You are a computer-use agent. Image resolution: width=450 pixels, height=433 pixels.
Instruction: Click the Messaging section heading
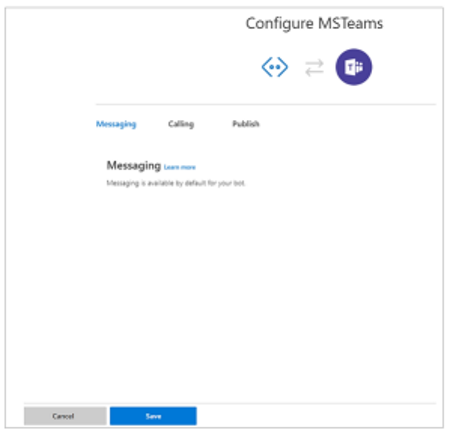click(x=134, y=165)
